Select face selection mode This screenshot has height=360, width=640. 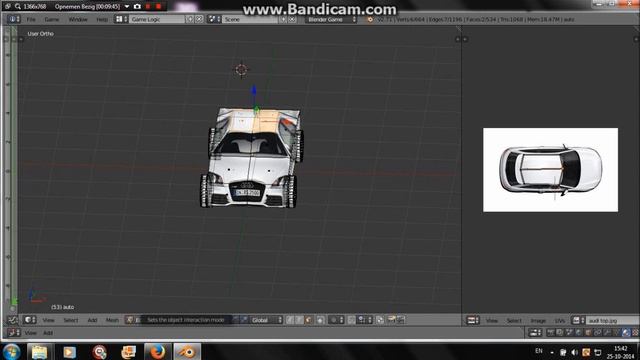click(x=309, y=320)
